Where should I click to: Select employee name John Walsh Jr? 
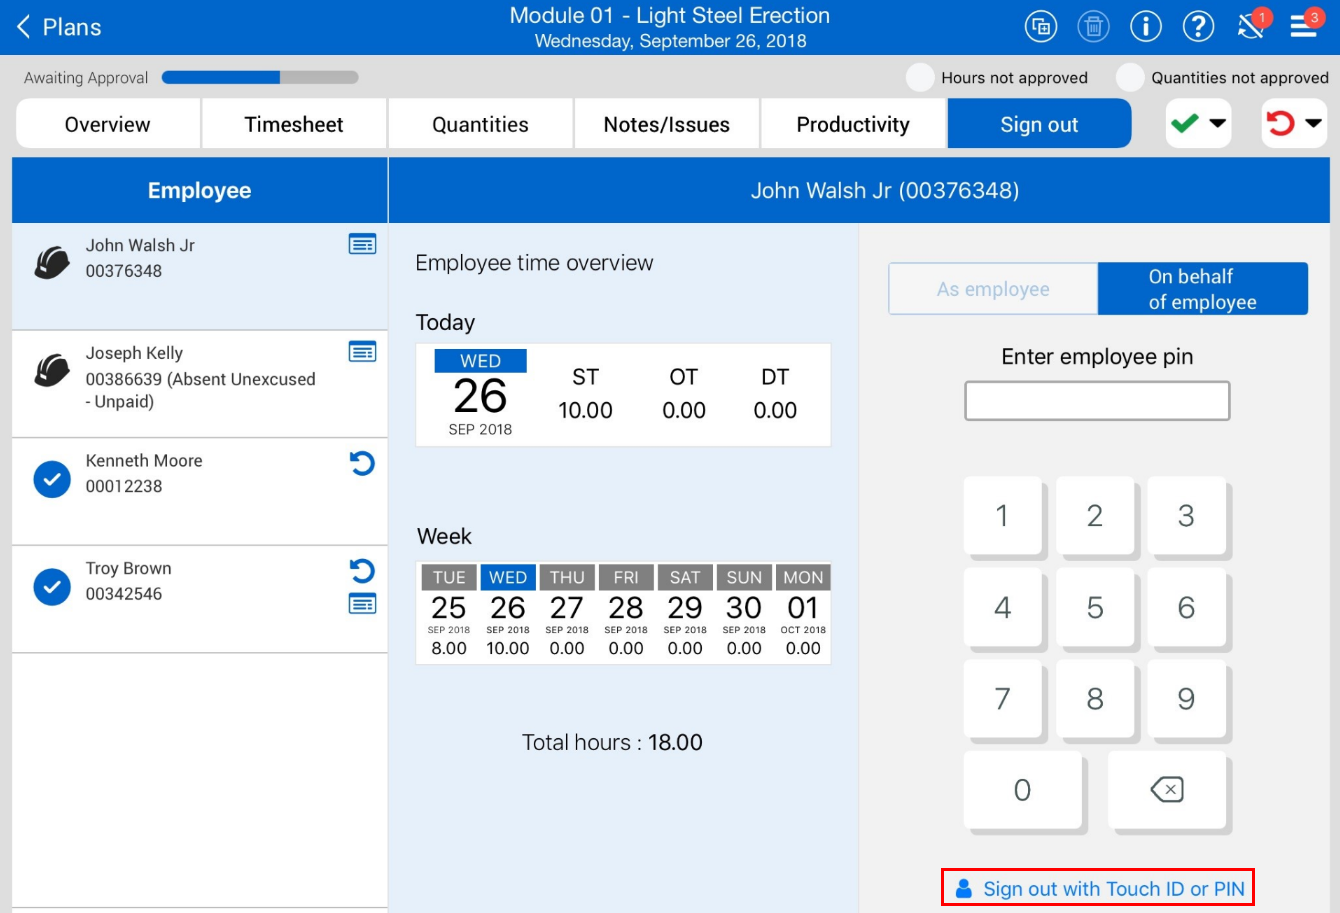click(140, 246)
